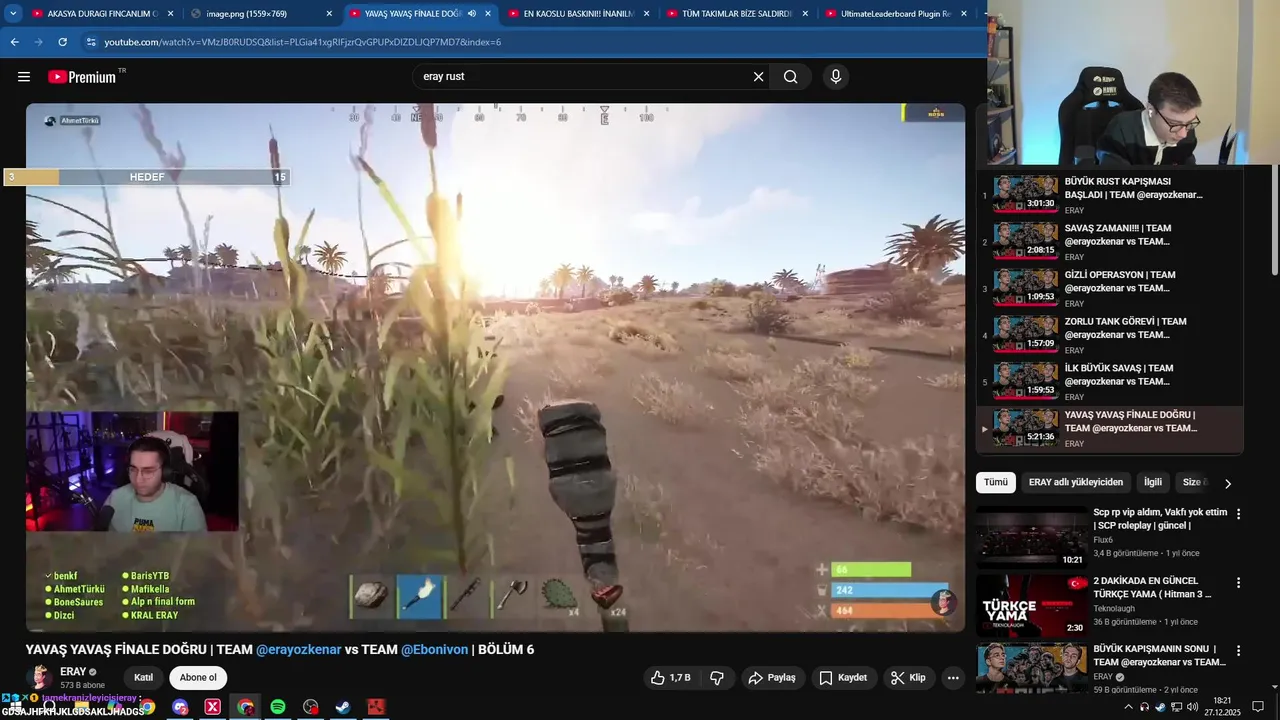Click the magnifier search button
The width and height of the screenshot is (1280, 720).
click(x=791, y=77)
